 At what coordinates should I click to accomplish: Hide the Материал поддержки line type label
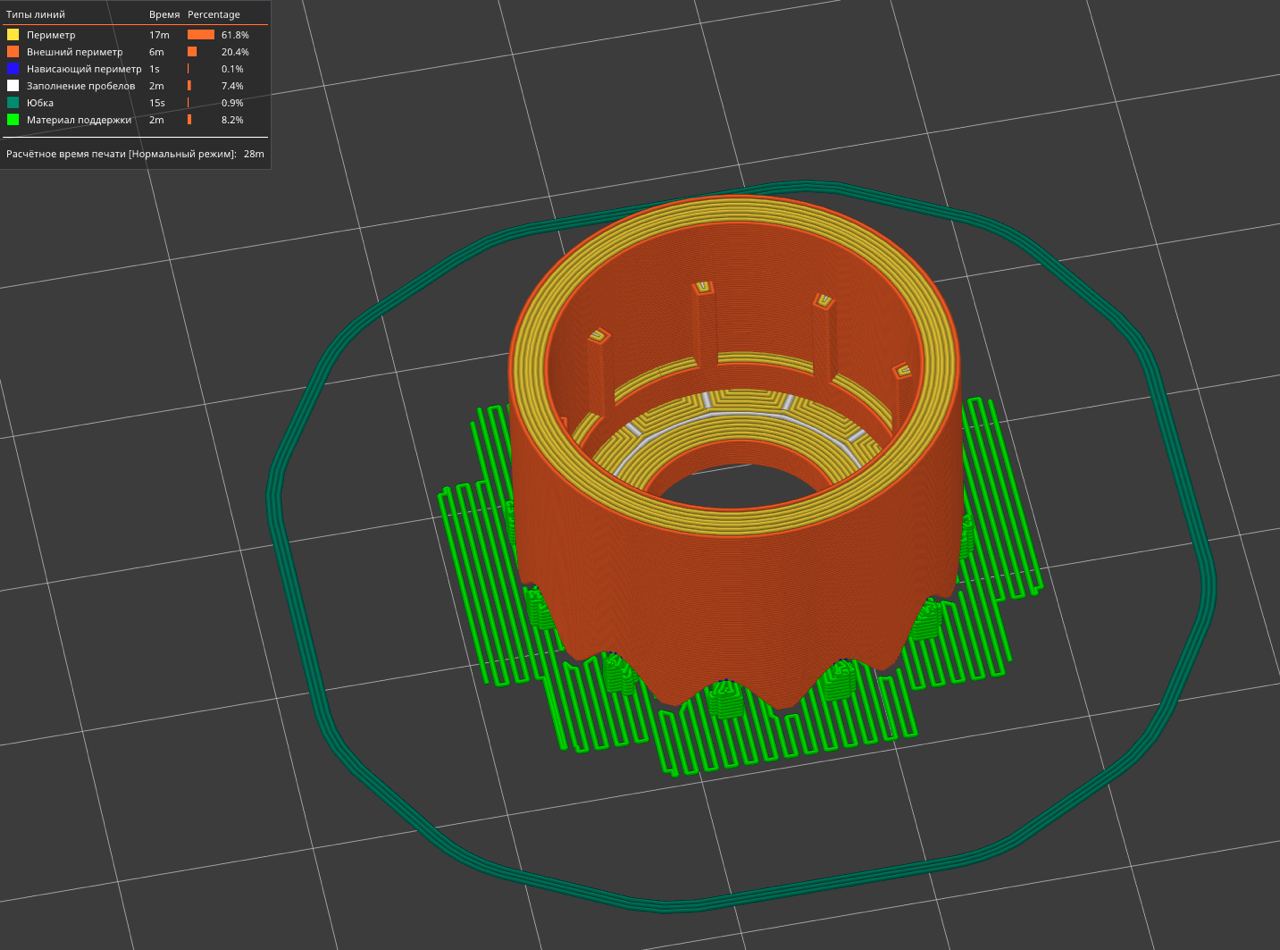point(79,120)
